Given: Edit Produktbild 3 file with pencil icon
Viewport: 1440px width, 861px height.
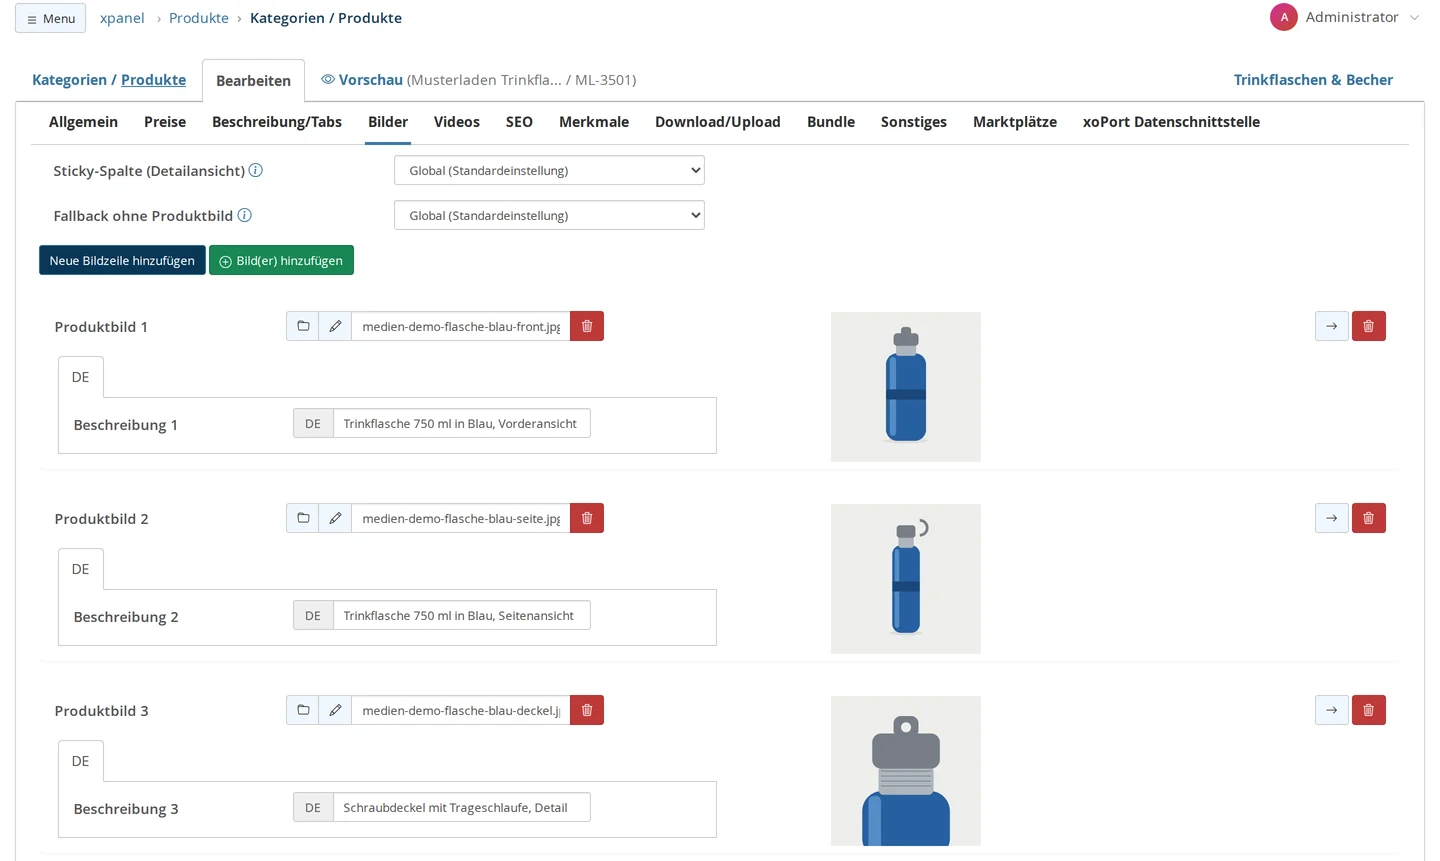Looking at the screenshot, I should coord(335,710).
